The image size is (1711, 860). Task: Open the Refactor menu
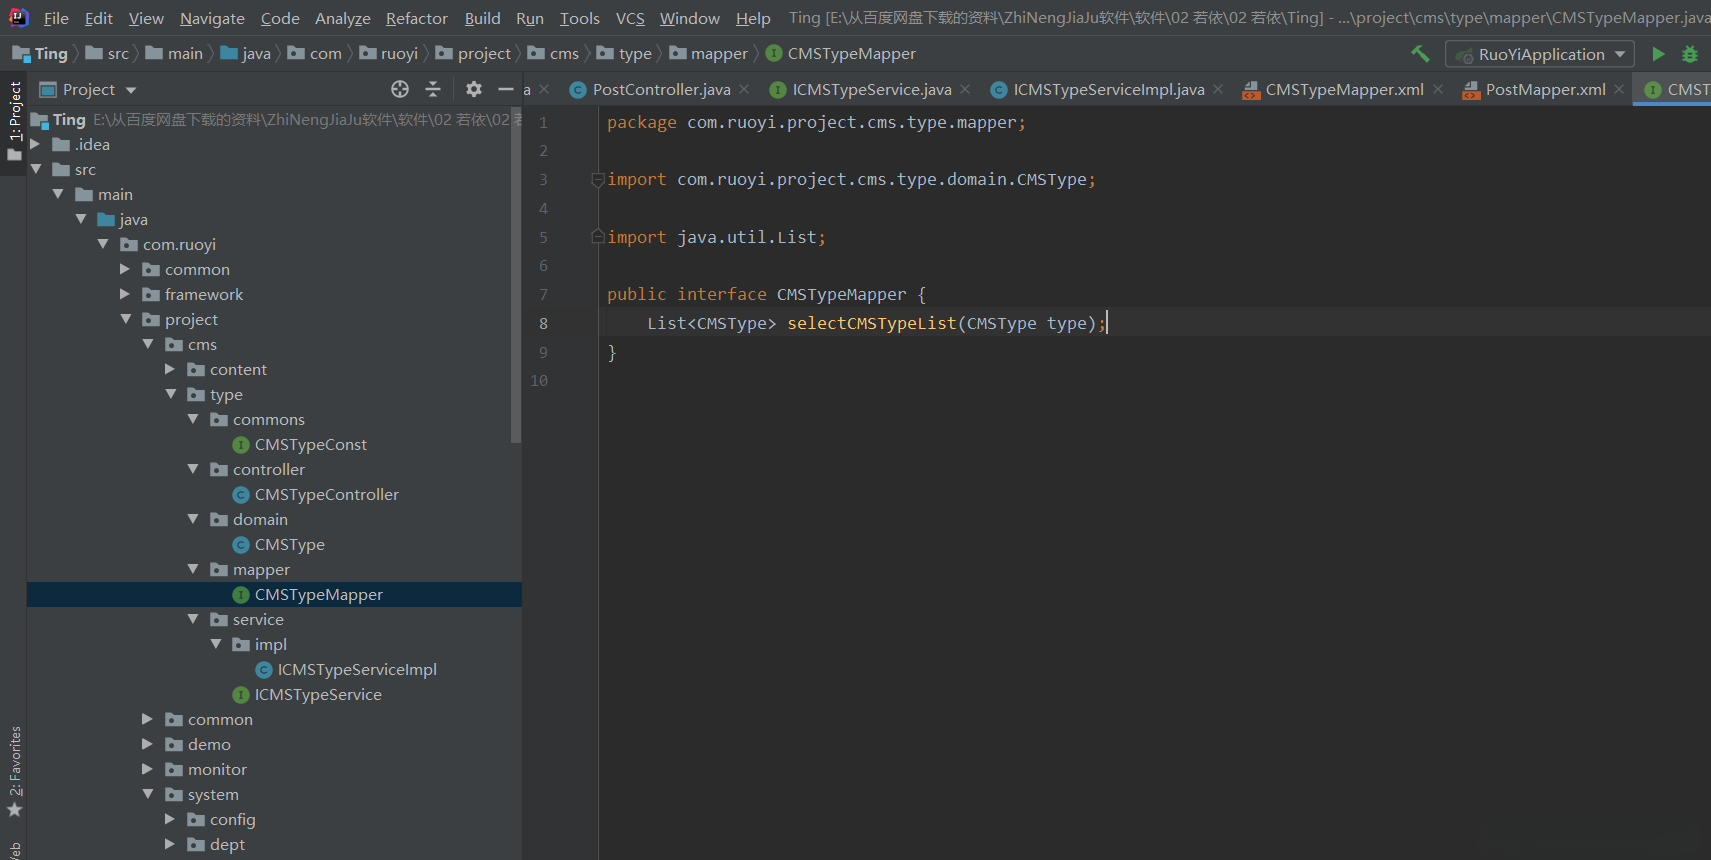[416, 18]
